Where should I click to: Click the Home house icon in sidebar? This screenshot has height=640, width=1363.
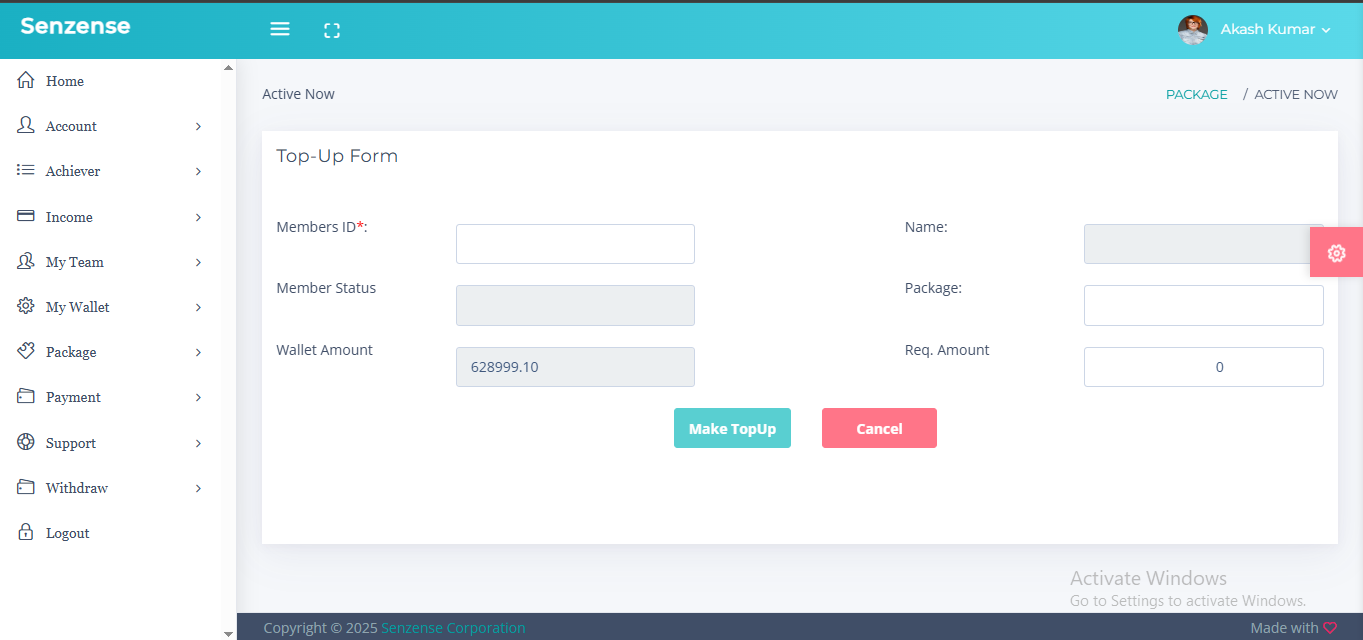coord(26,81)
